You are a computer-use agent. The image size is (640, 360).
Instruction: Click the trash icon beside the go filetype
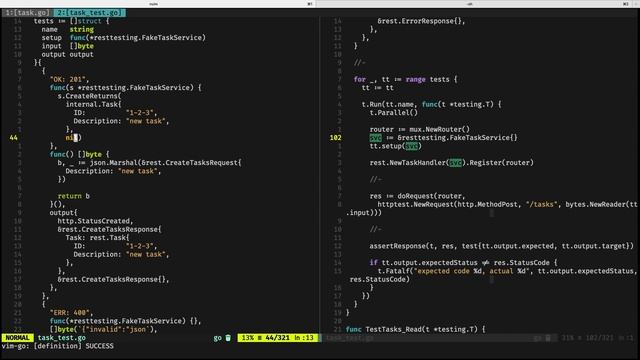(228, 338)
